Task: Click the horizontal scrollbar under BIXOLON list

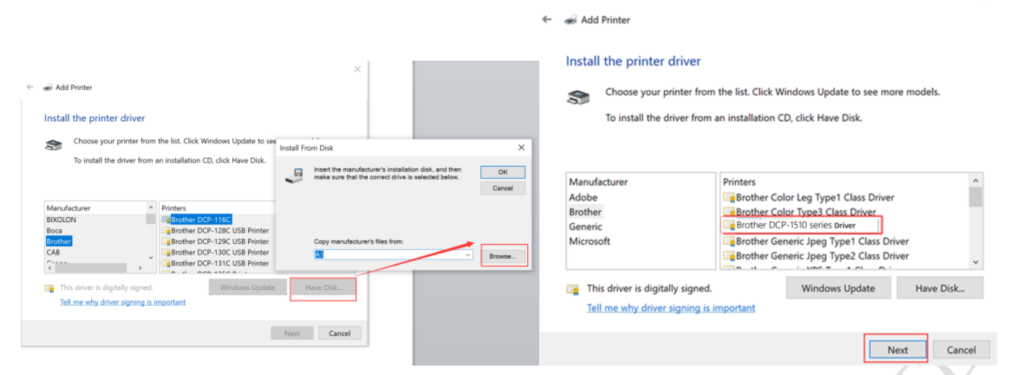Action: 90,269
